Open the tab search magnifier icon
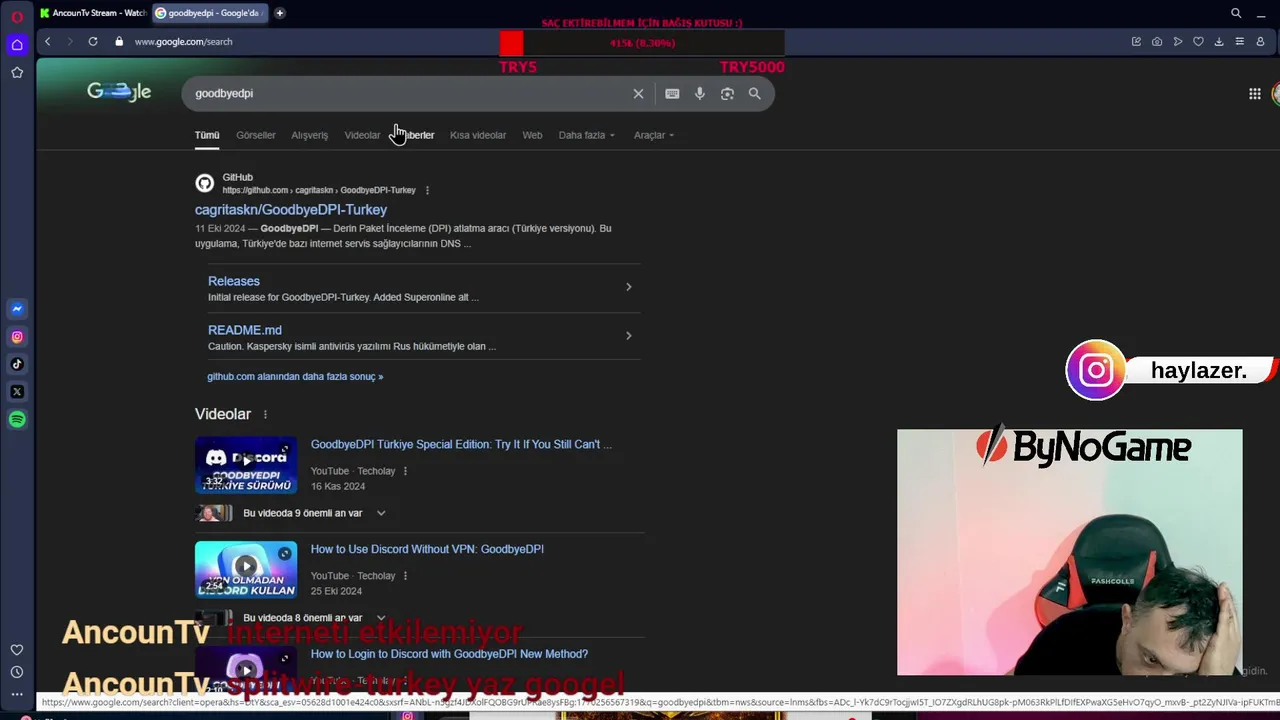The image size is (1280, 720). point(1236,13)
